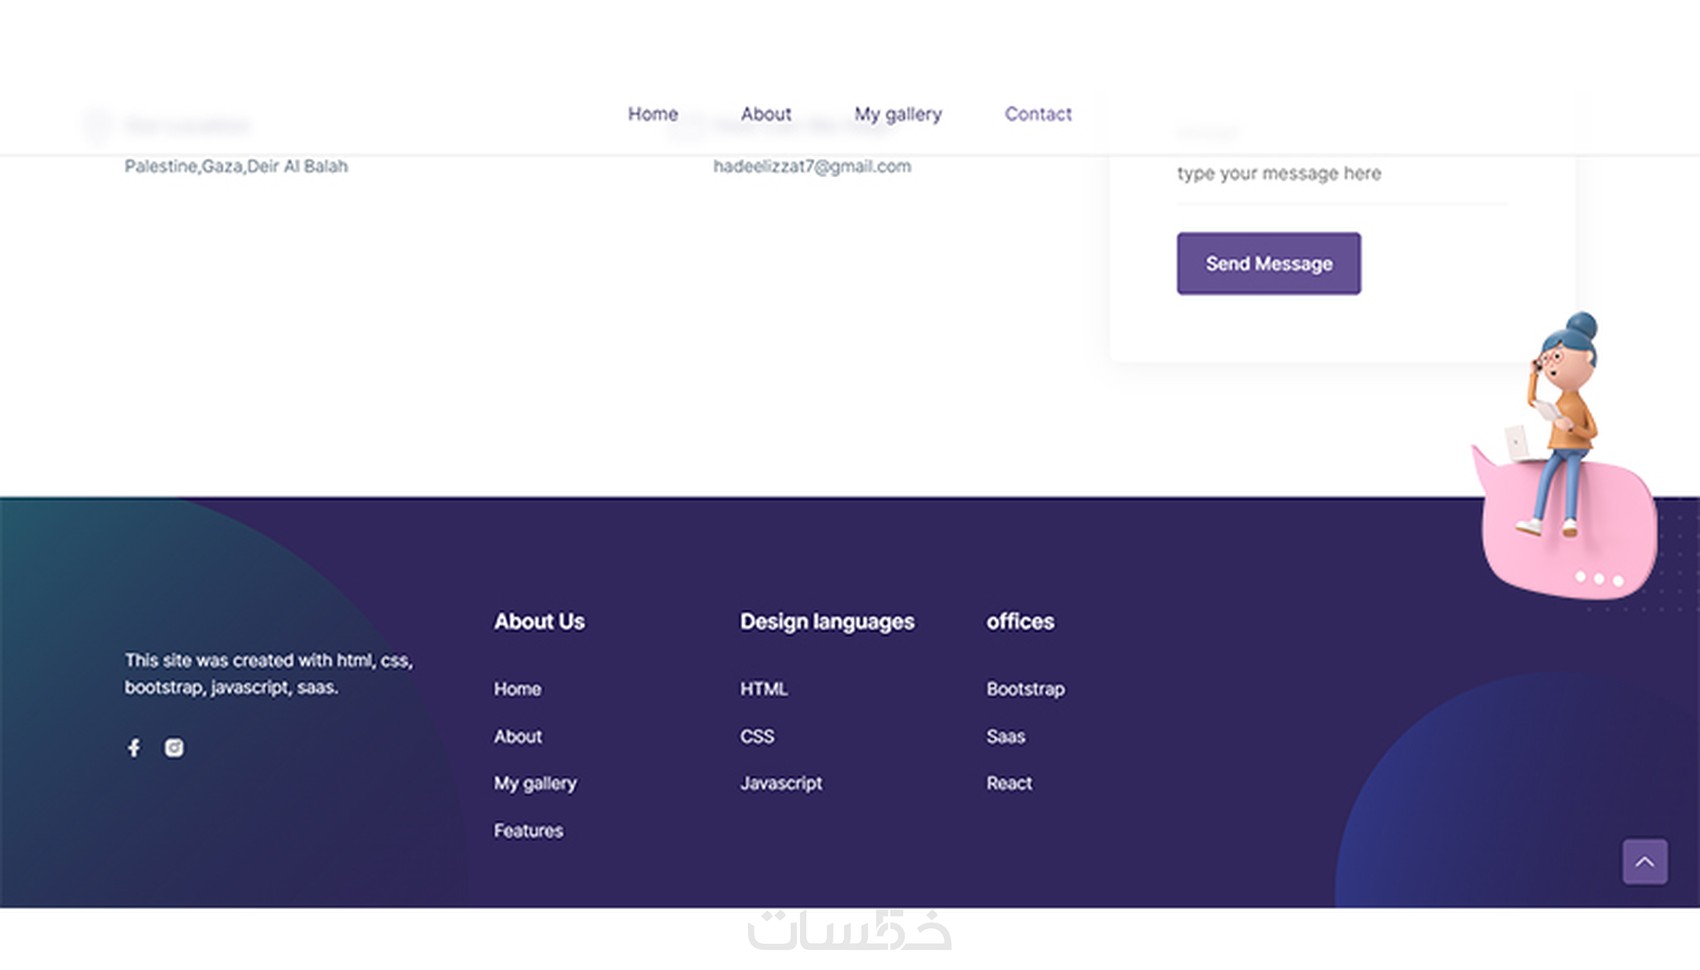Open About in top navigation

click(766, 114)
